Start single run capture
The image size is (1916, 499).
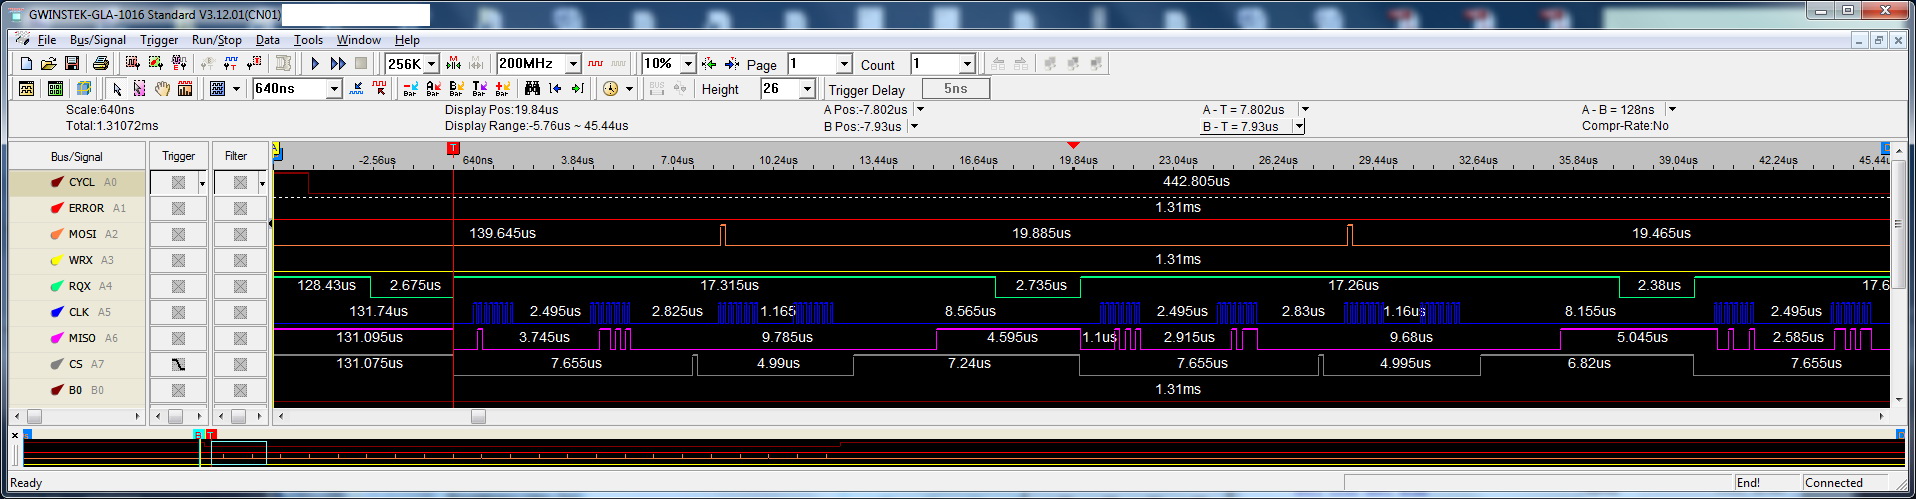[x=315, y=64]
